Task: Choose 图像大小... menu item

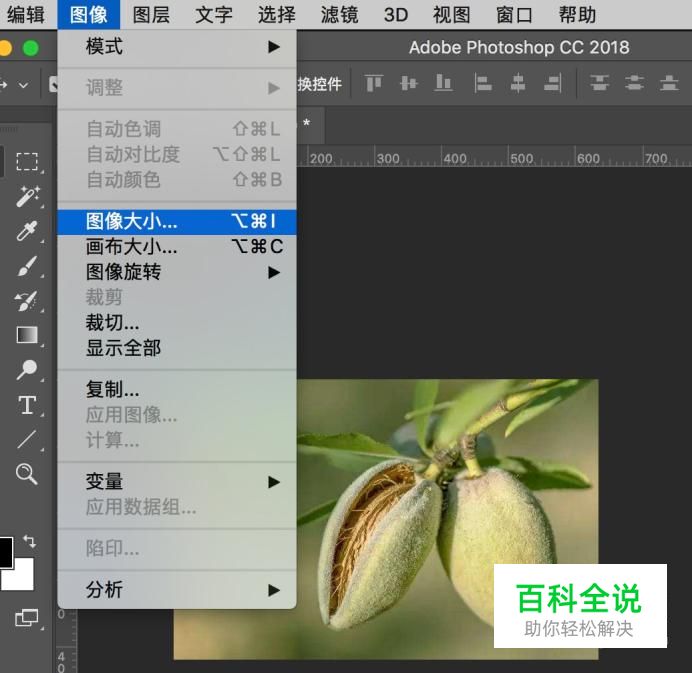Action: point(177,222)
